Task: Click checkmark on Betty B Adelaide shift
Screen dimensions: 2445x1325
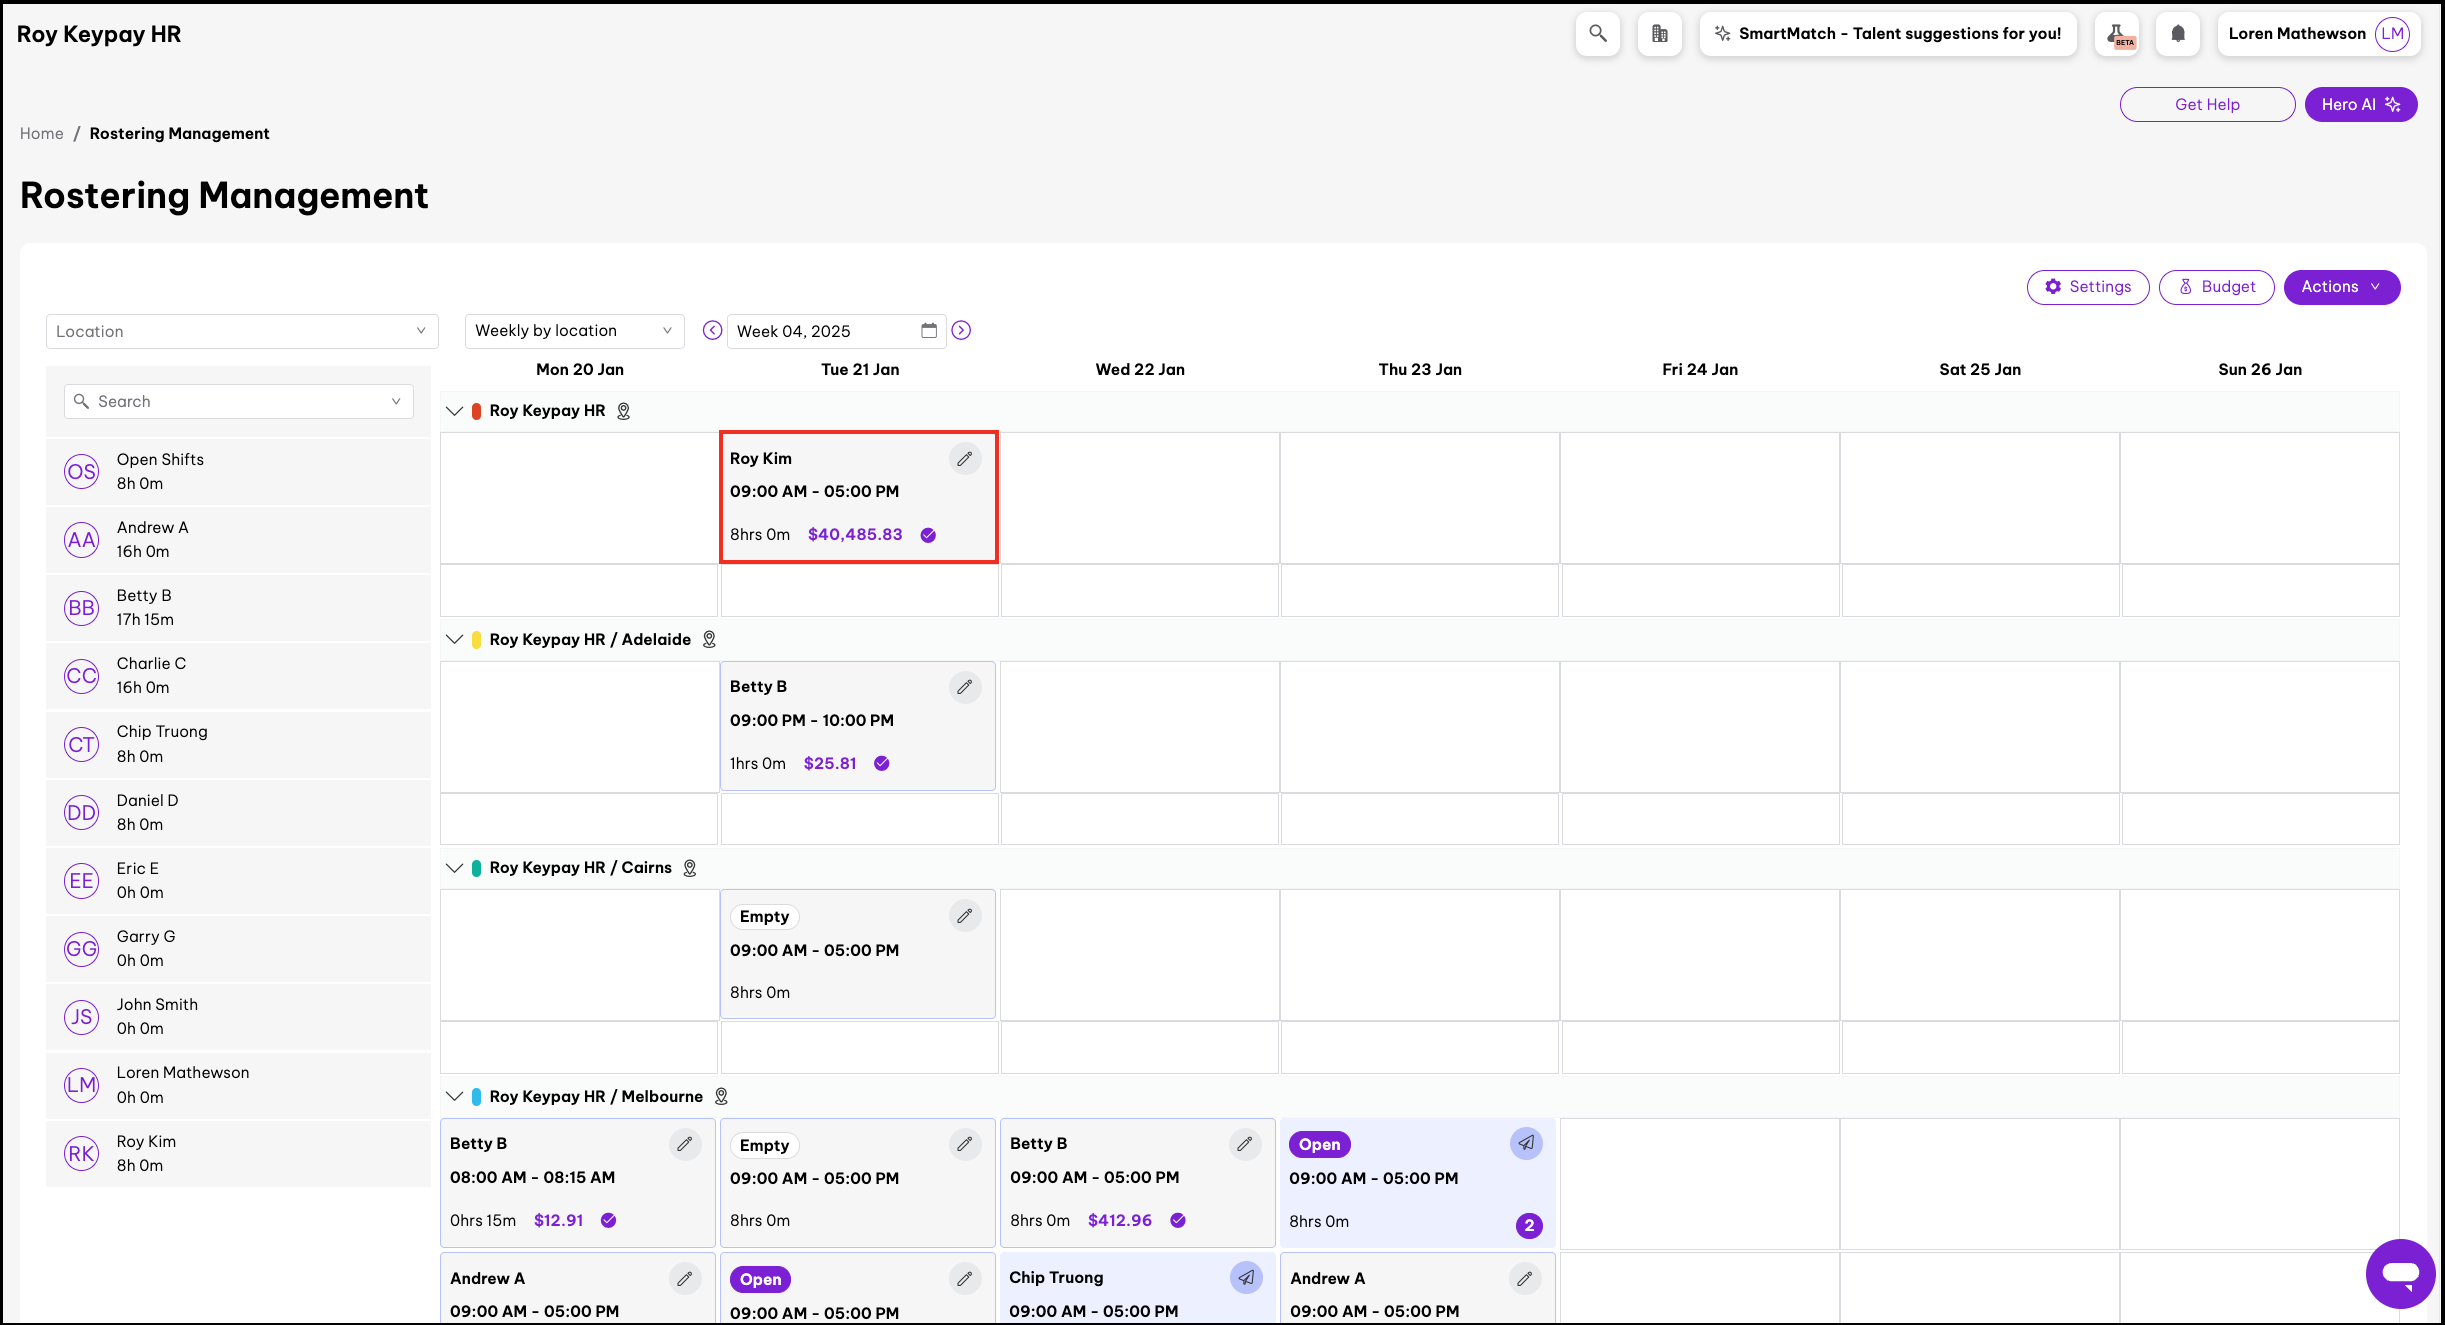Action: point(881,763)
